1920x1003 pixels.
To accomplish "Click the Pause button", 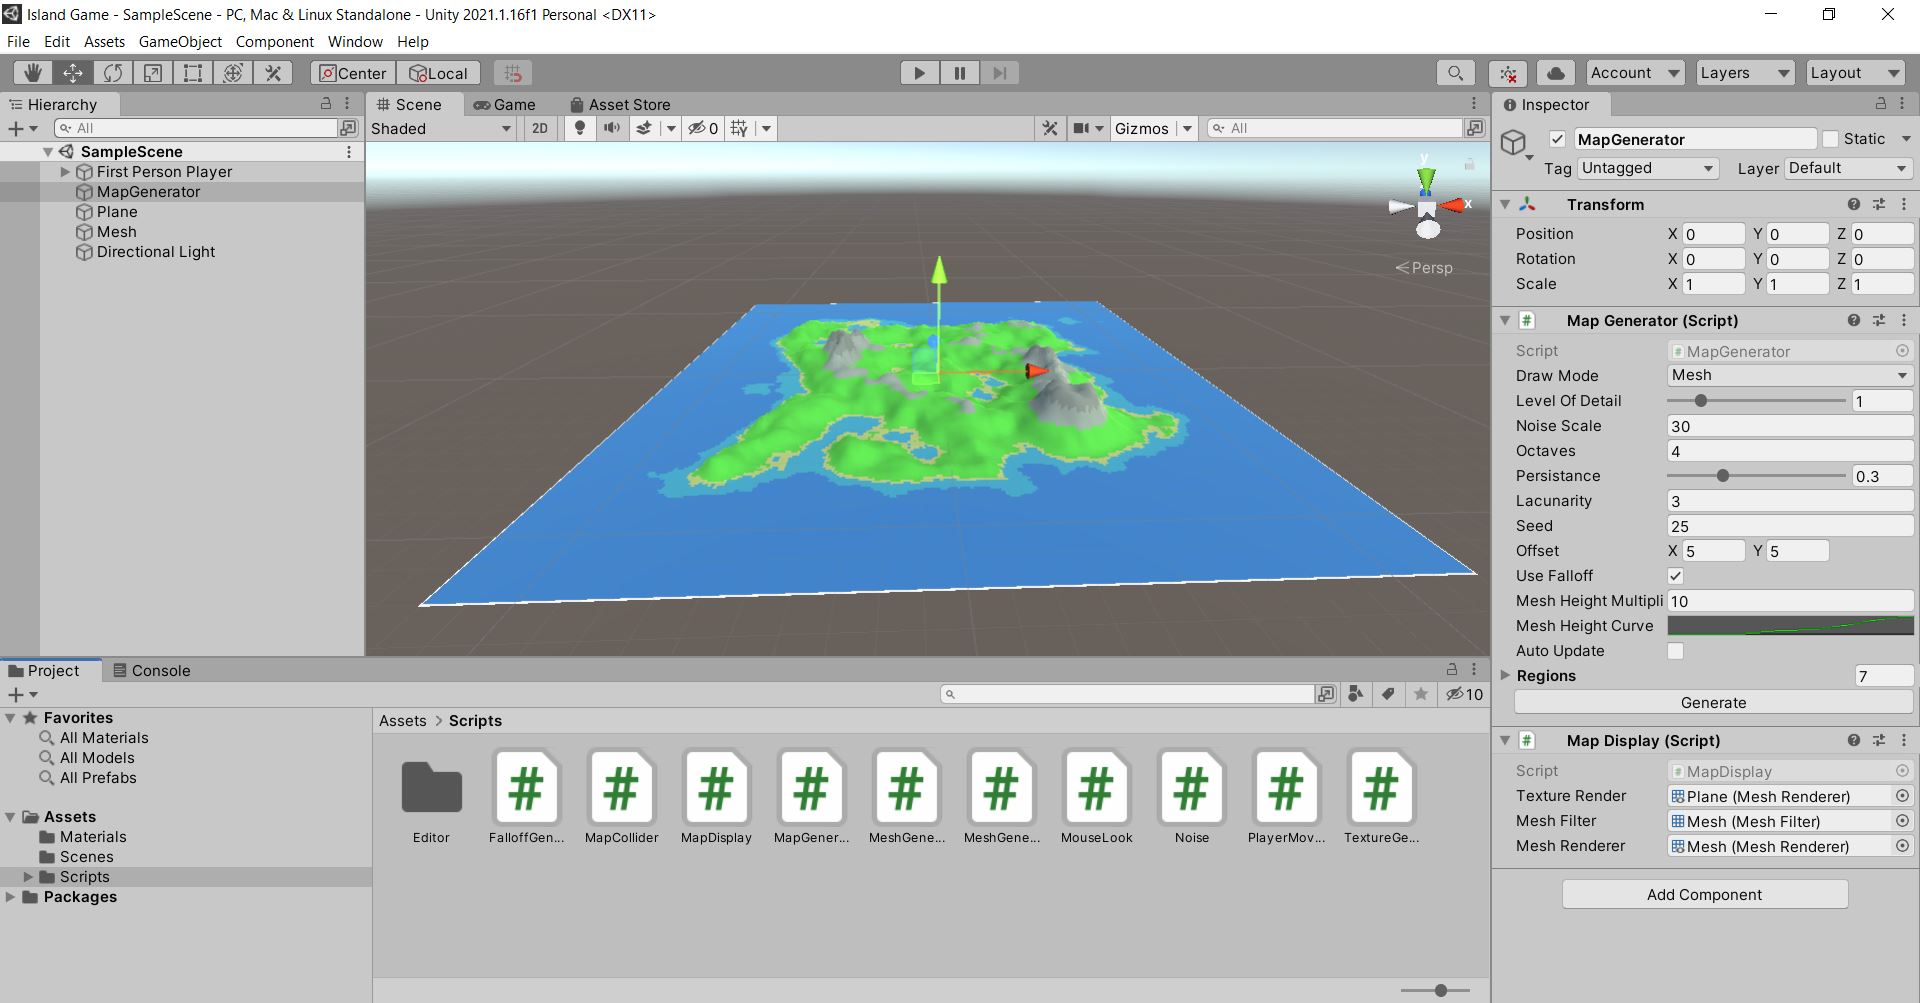I will click(960, 73).
